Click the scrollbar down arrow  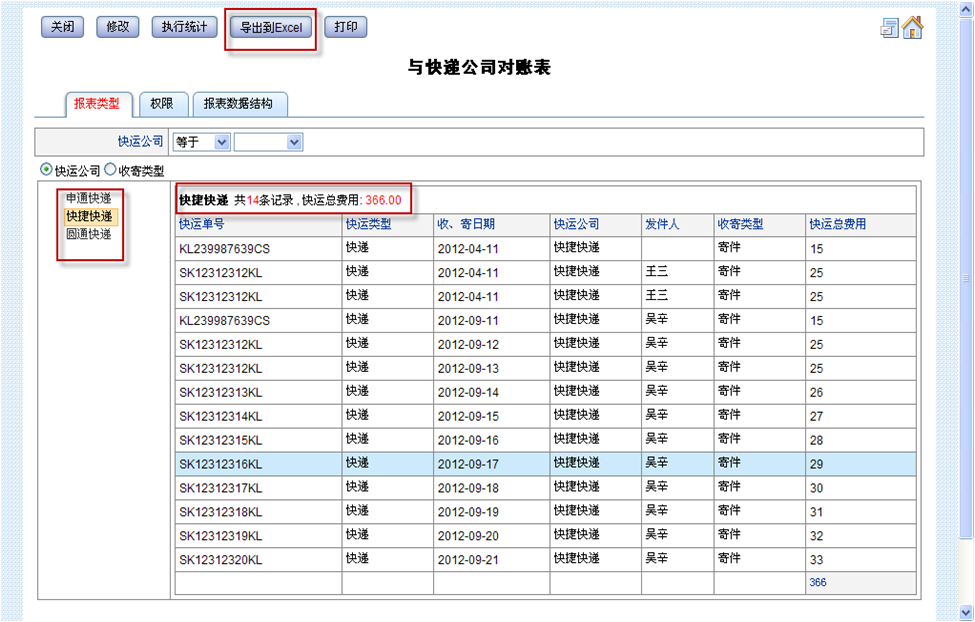point(966,611)
